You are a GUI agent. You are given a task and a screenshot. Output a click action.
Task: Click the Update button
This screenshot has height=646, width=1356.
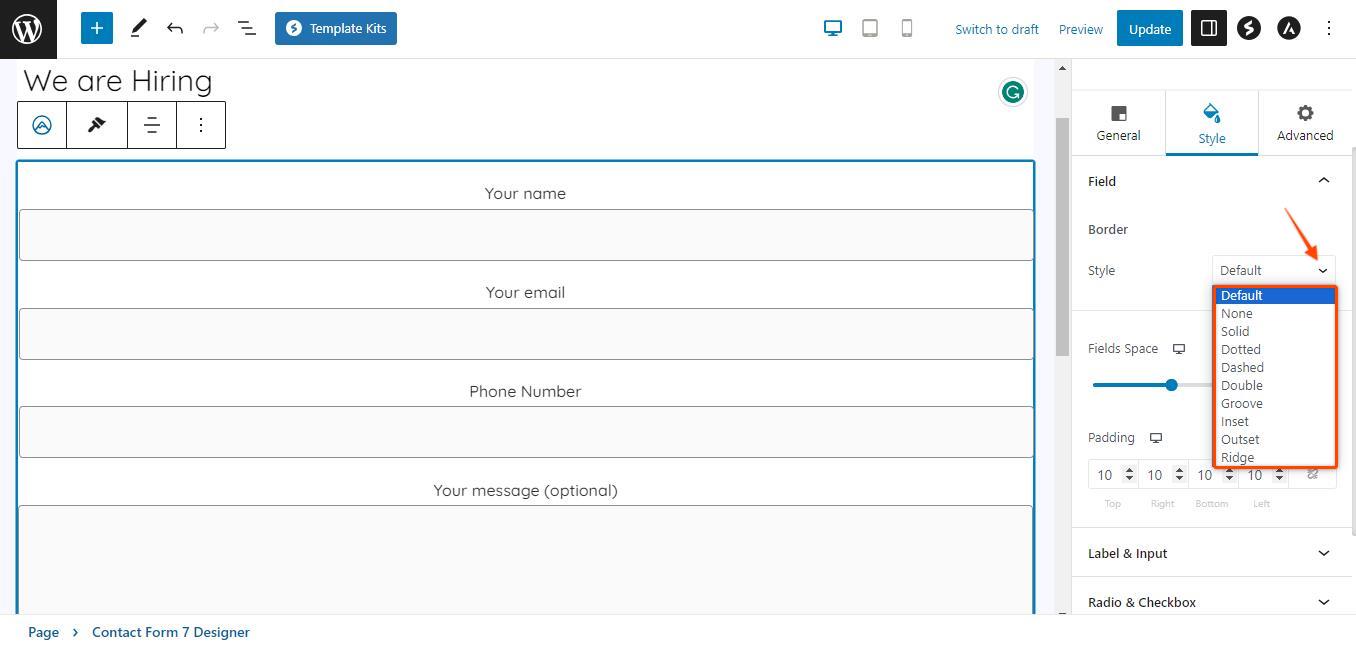click(1149, 29)
